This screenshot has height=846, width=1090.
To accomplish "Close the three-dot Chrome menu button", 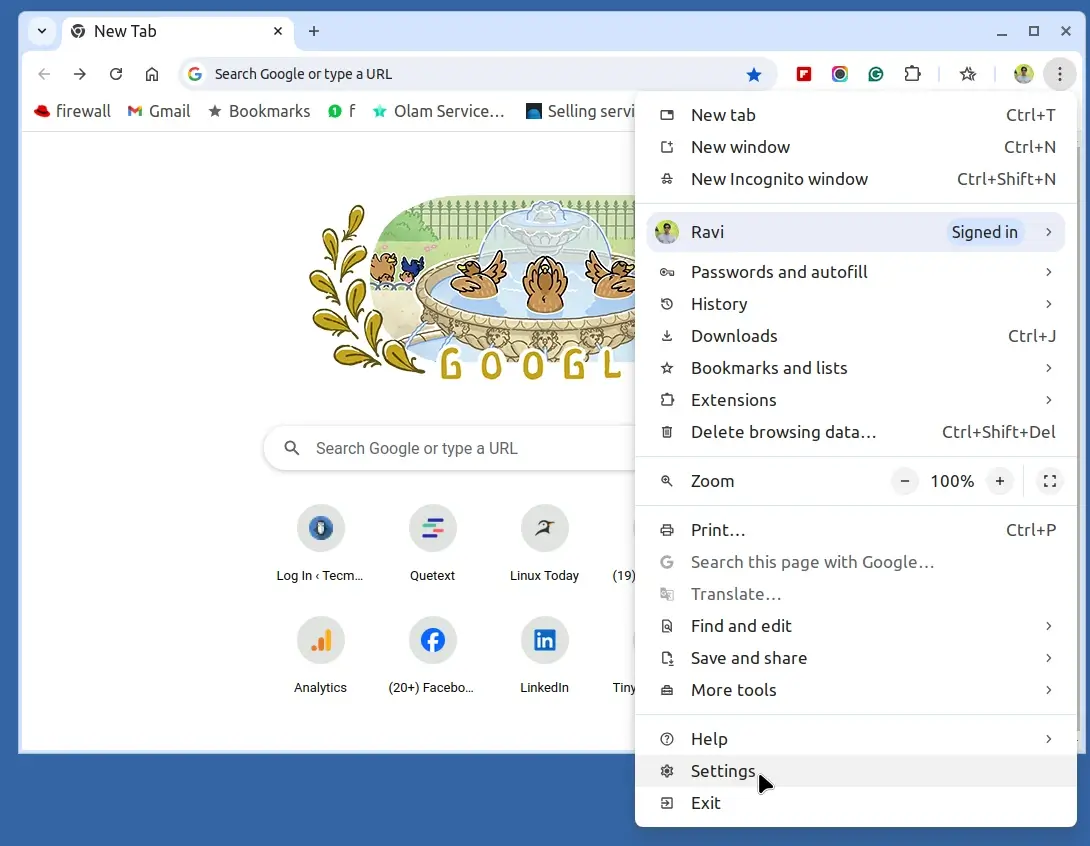I will [x=1059, y=74].
